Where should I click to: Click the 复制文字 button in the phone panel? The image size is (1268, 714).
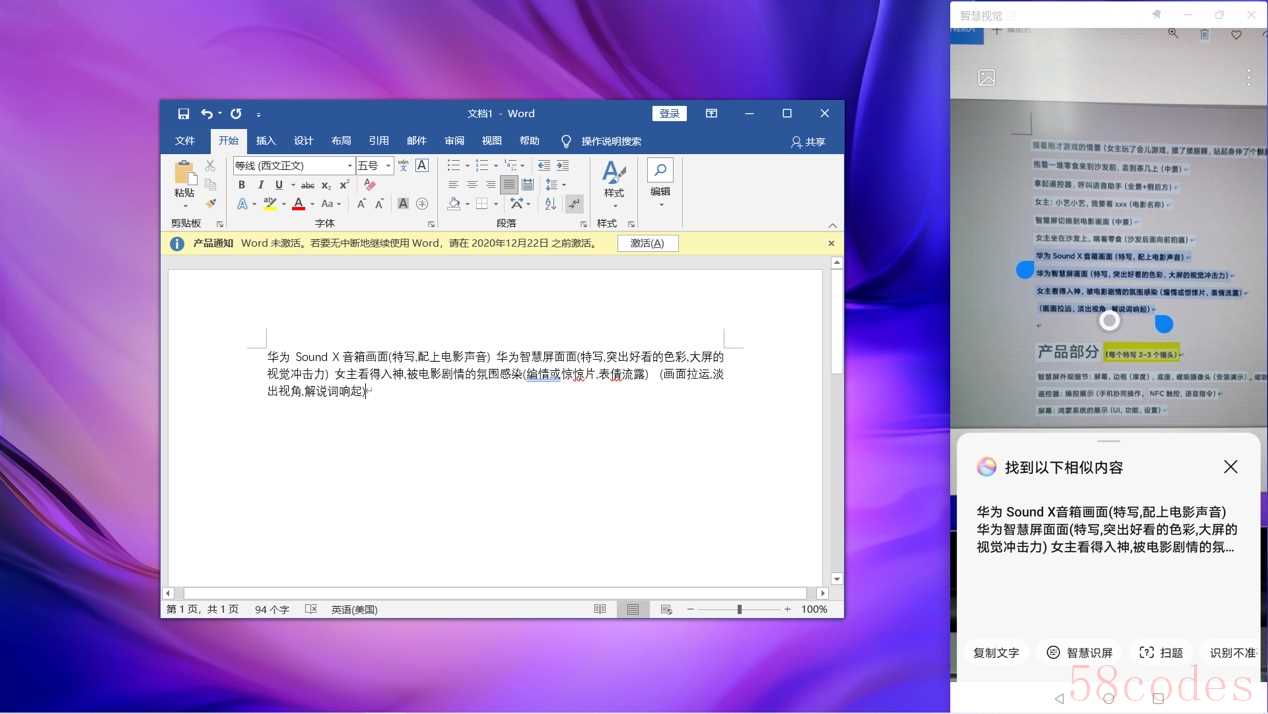[x=996, y=653]
